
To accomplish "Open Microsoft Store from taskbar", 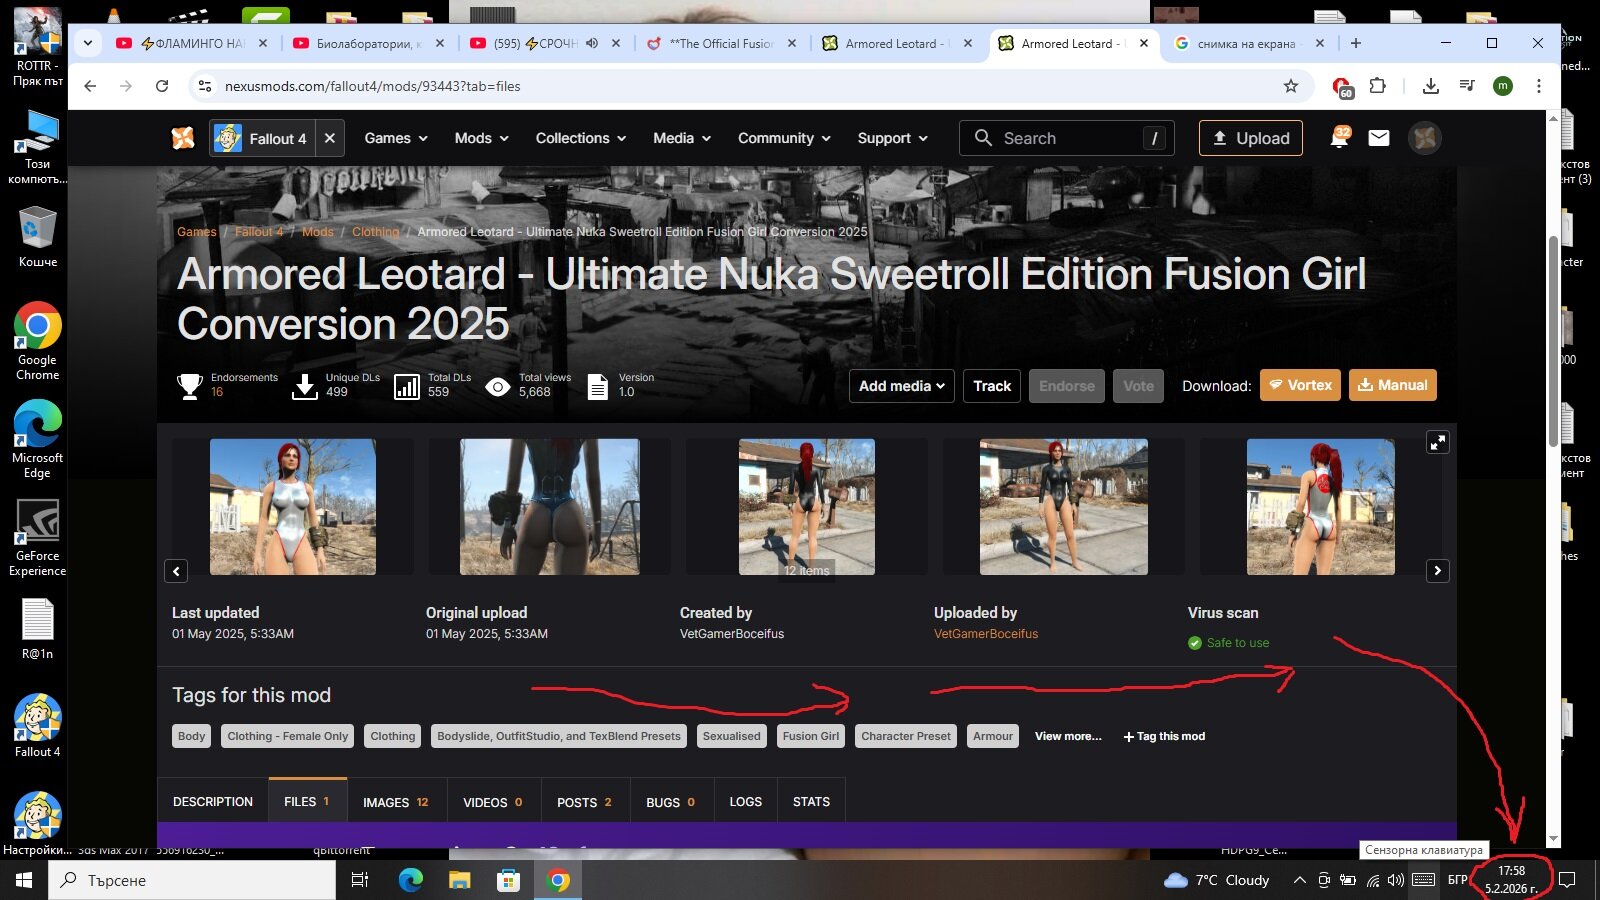I will click(x=508, y=880).
